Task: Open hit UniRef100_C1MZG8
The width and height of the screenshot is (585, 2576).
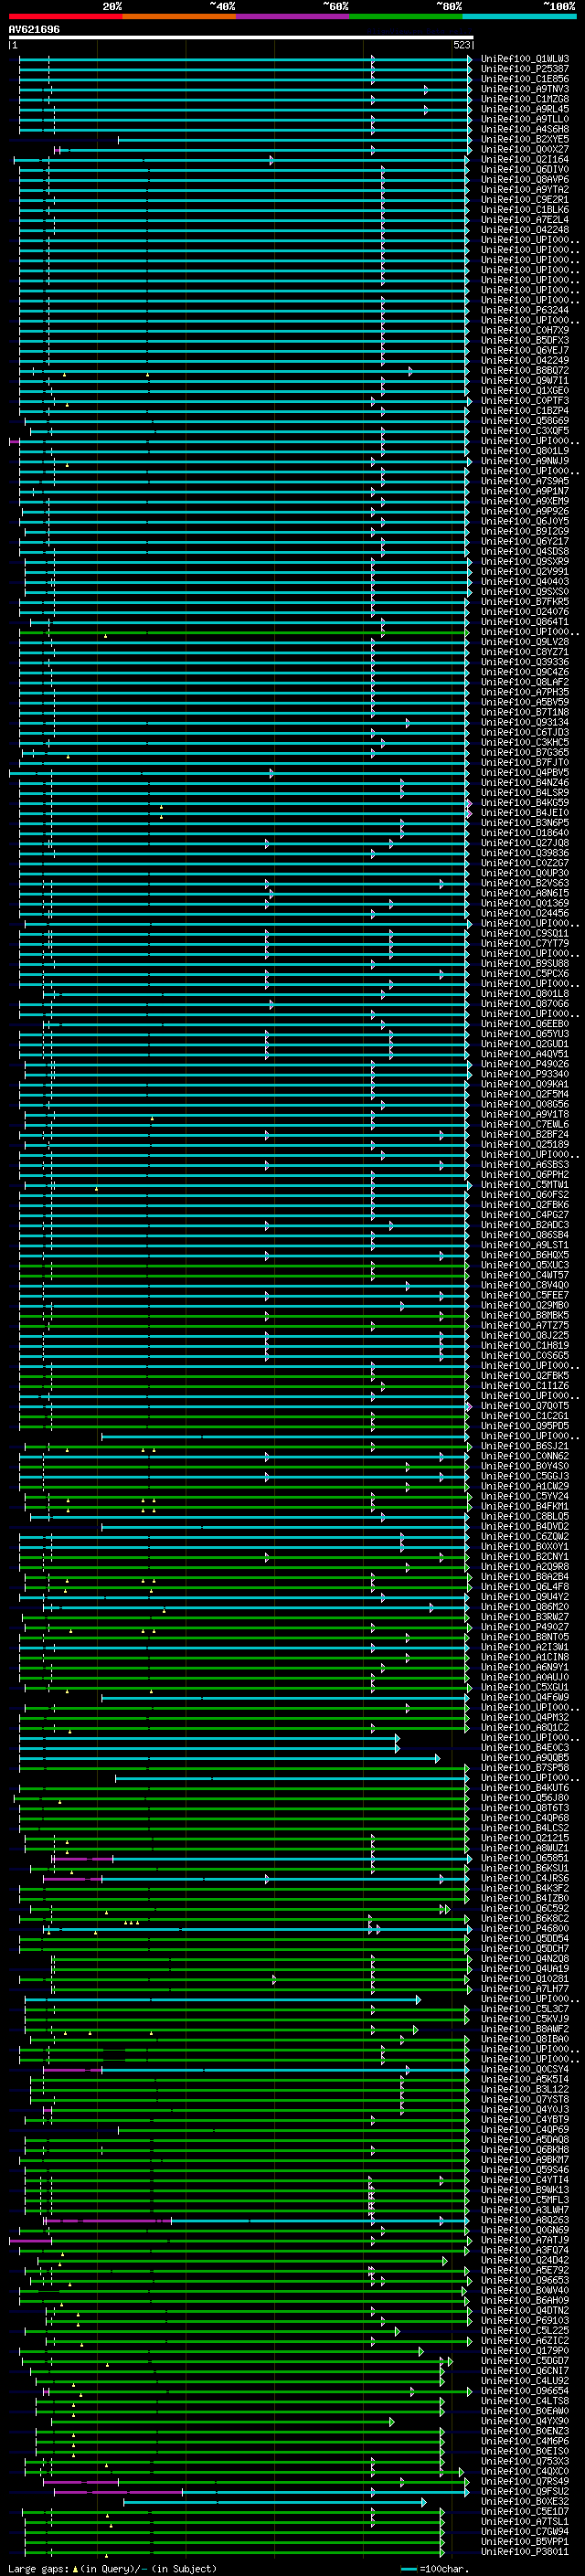Action: point(525,99)
